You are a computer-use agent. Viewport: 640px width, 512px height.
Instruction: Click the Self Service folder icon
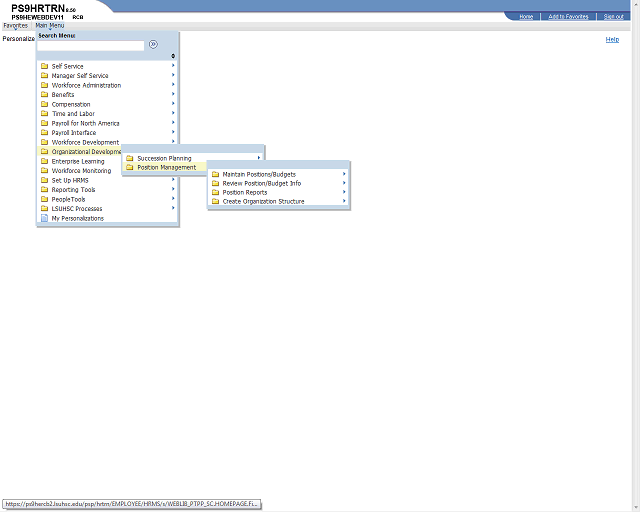(x=44, y=66)
